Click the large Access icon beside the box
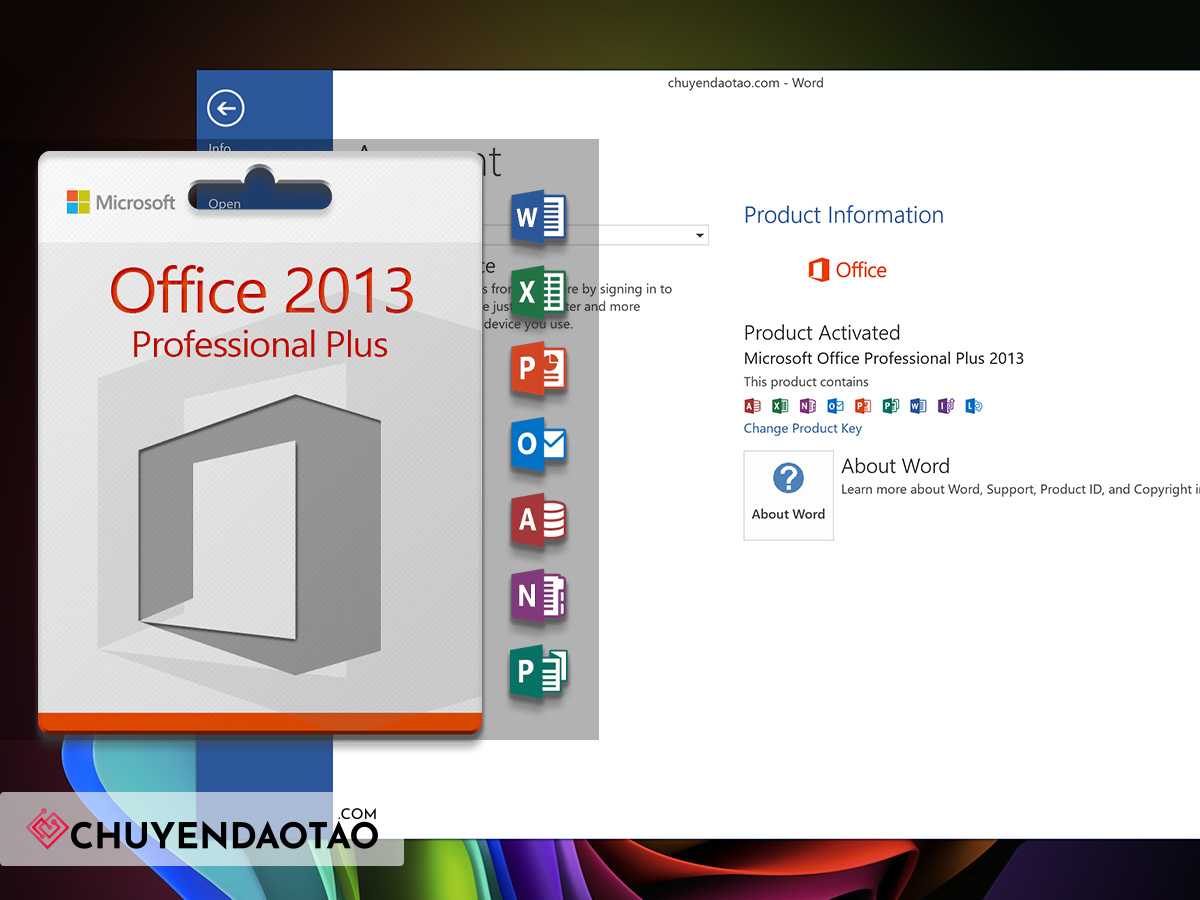The width and height of the screenshot is (1200, 900). 538,520
